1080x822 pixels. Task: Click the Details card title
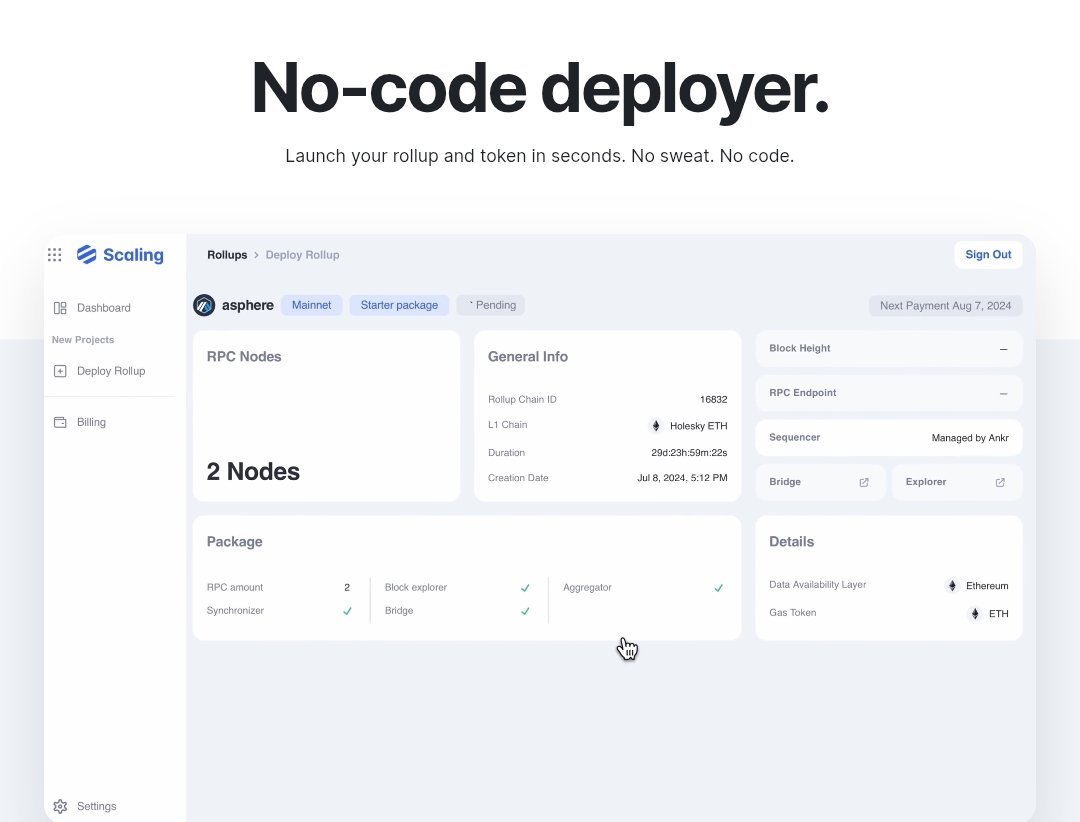pos(791,542)
